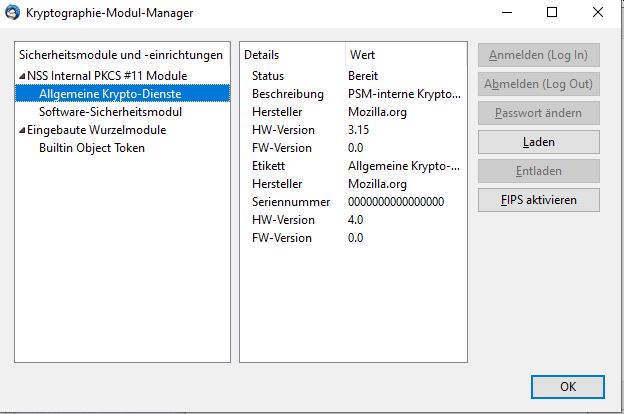Image resolution: width=624 pixels, height=414 pixels.
Task: Click the Bereit status value
Action: point(363,76)
